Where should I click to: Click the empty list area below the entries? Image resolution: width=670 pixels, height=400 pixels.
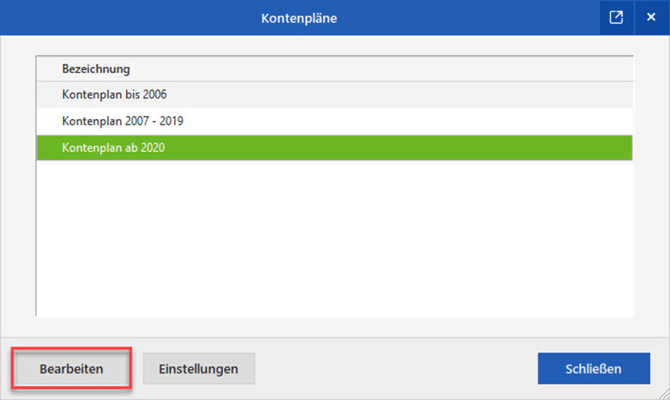pos(335,240)
